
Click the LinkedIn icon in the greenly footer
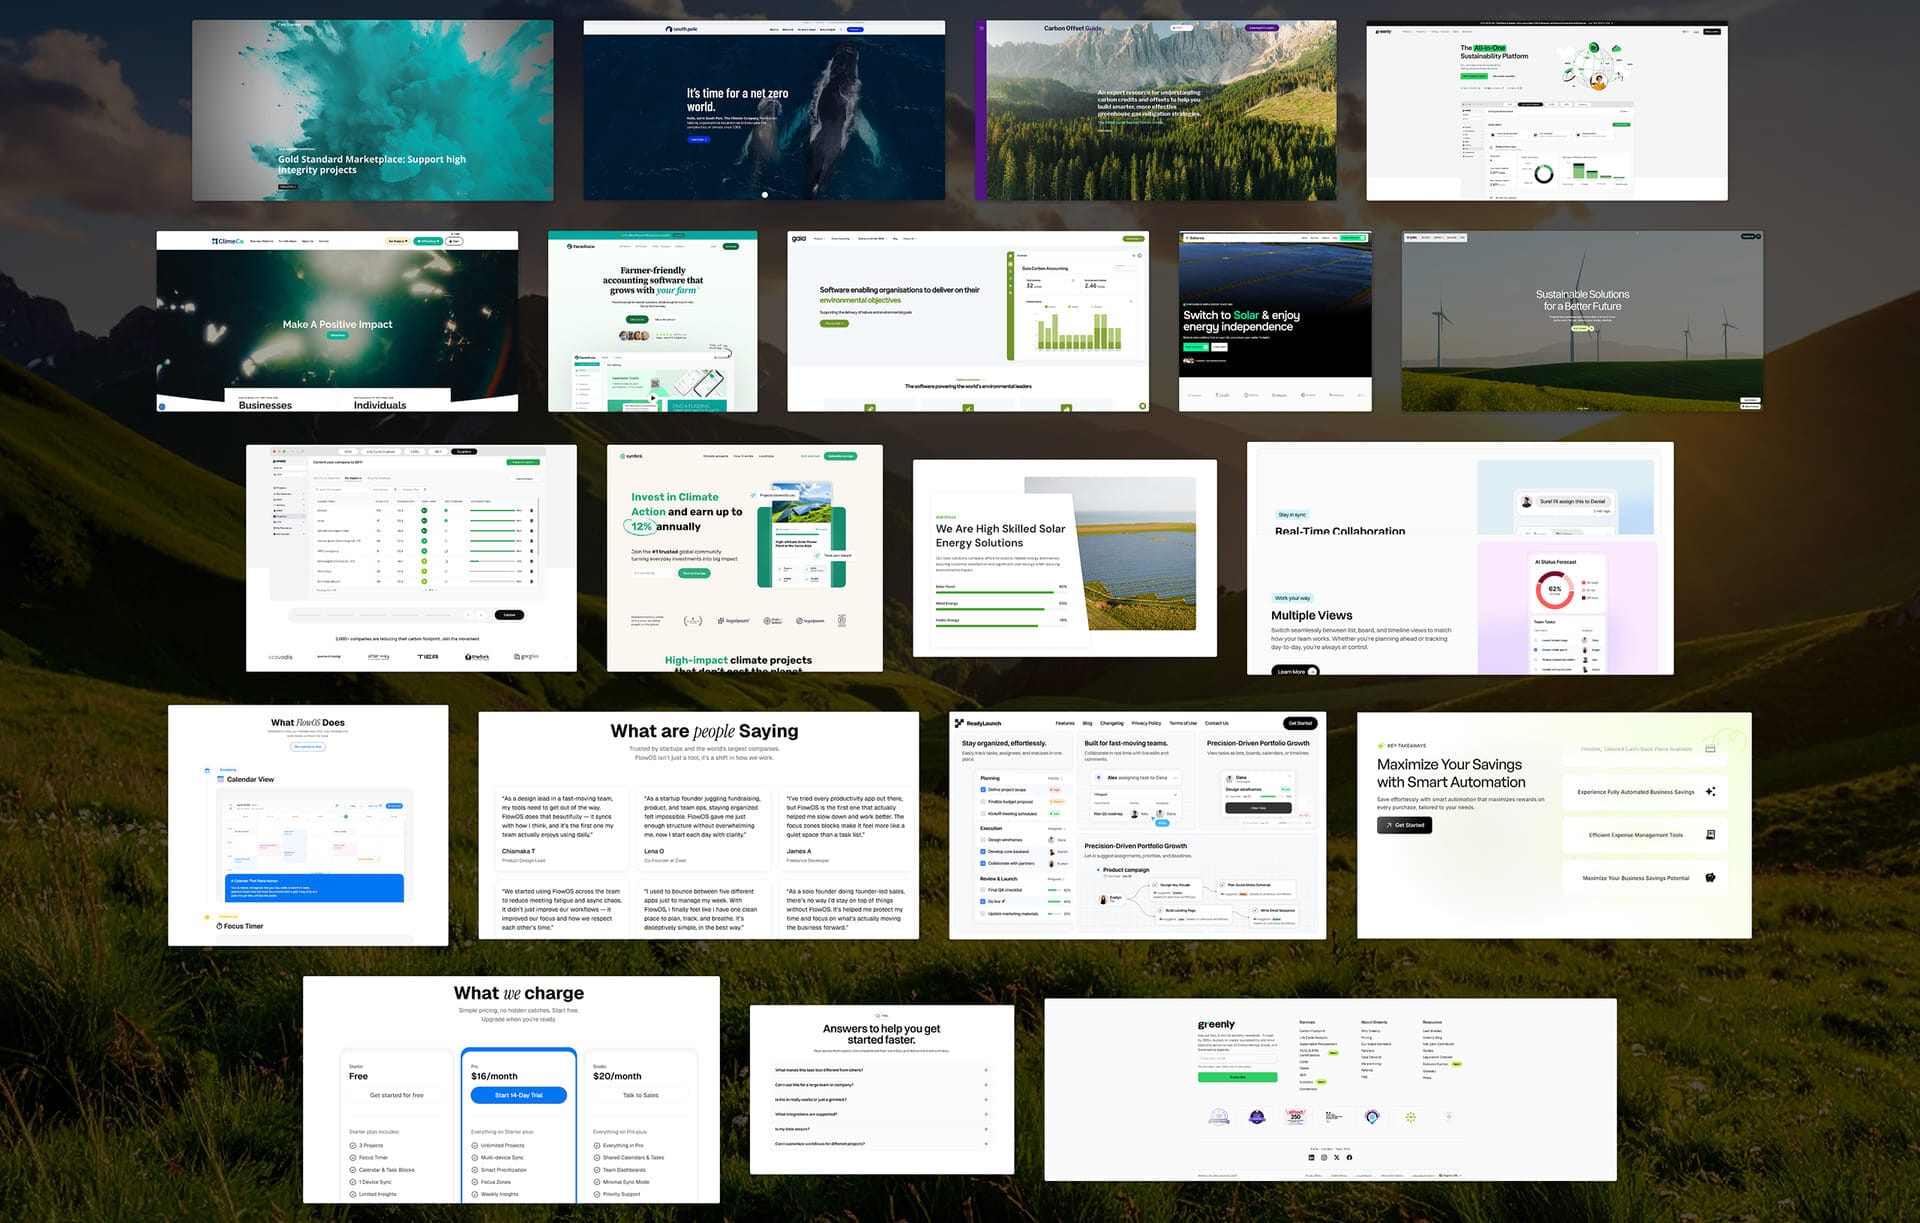(x=1310, y=1157)
